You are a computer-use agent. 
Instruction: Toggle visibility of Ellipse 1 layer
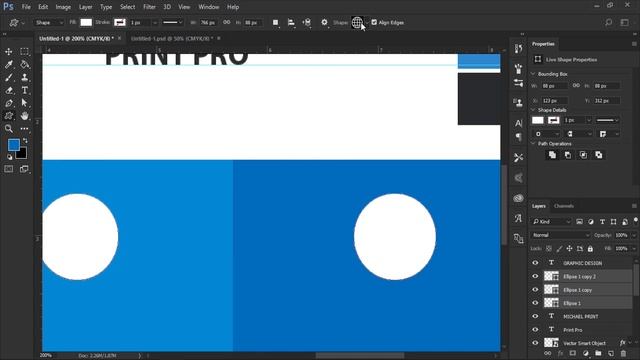pyautogui.click(x=535, y=303)
